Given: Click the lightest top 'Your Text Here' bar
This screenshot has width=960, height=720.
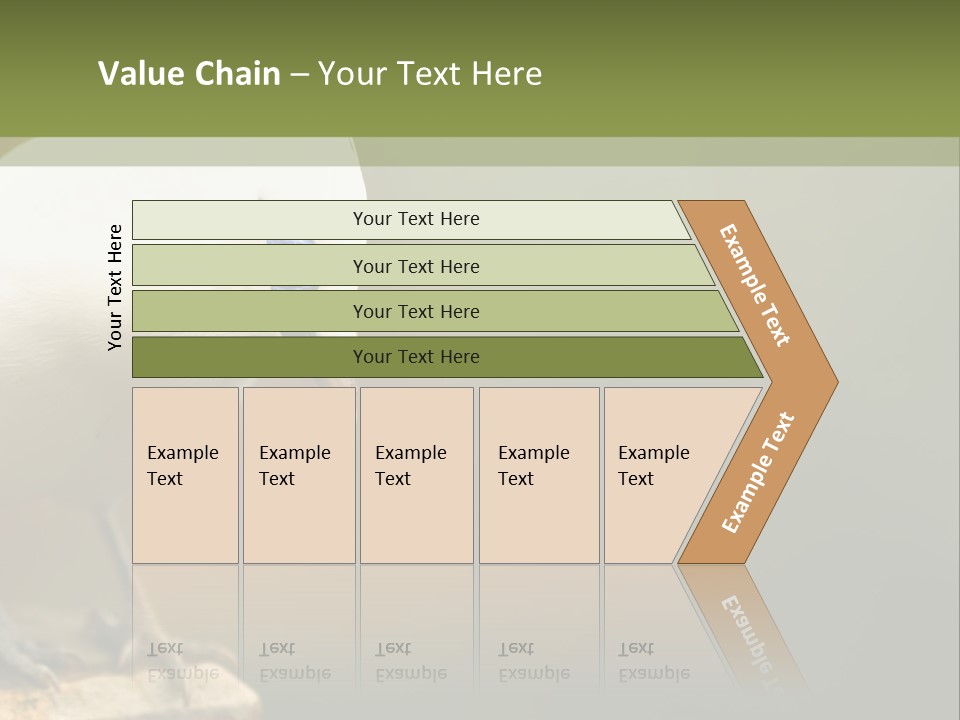Looking at the screenshot, I should coord(415,219).
